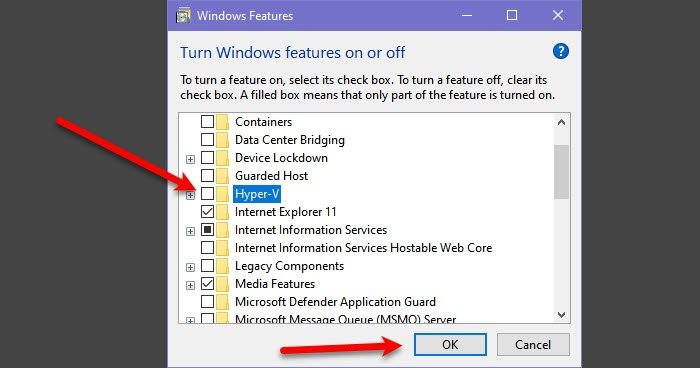Tick the Microsoft Defender Application Guard checkbox
Viewport: 700px width, 368px height.
pyautogui.click(x=207, y=301)
